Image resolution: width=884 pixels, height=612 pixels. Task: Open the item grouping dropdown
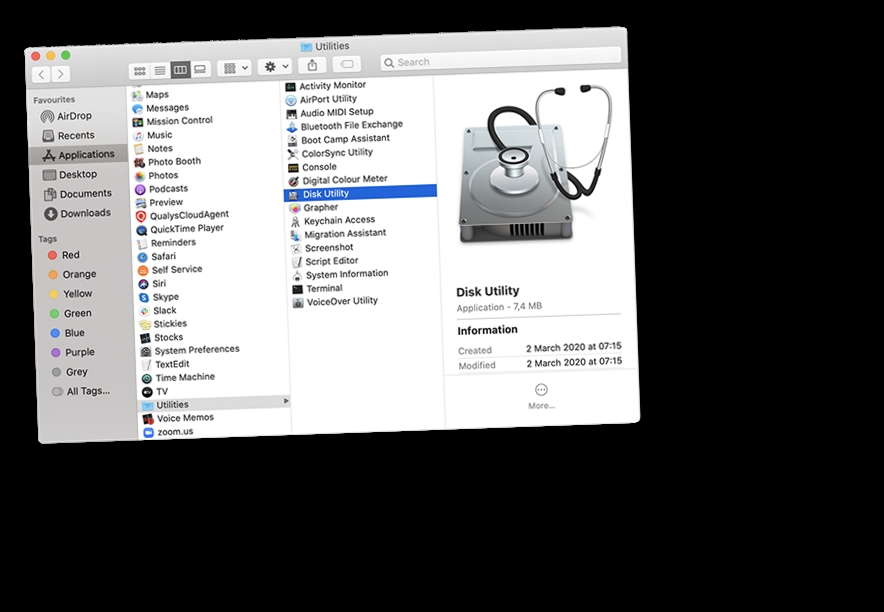pos(233,68)
